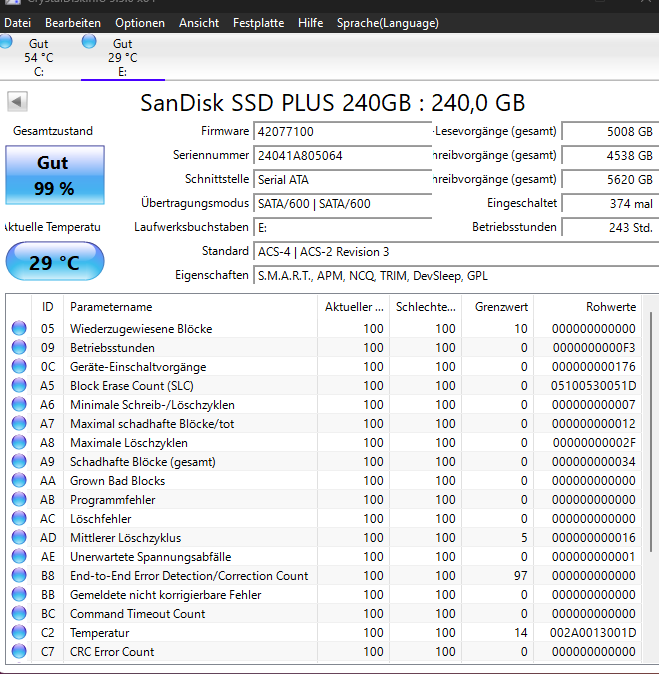This screenshot has width=659, height=674.
Task: Click the Schnittstelle field Serial ATA
Action: click(343, 180)
